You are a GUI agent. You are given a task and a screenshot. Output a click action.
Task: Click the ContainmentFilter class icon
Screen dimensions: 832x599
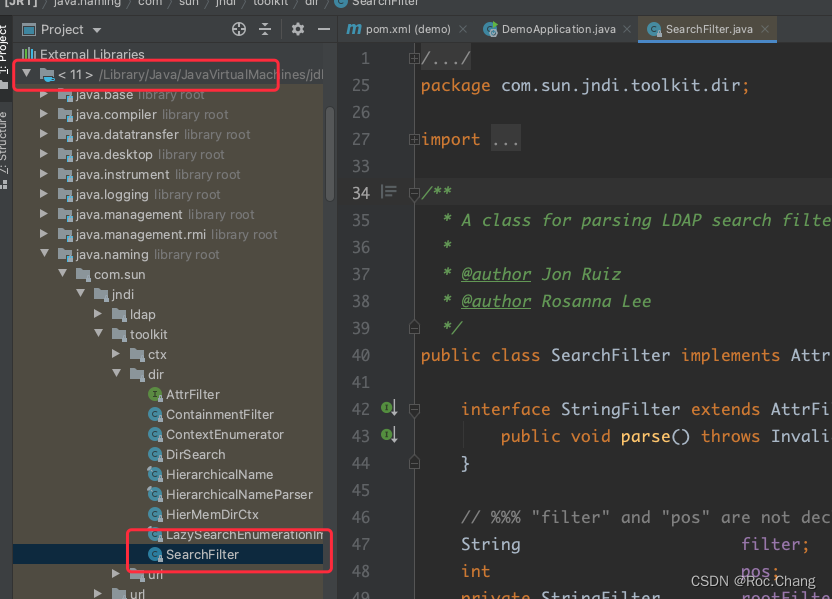[x=155, y=414]
